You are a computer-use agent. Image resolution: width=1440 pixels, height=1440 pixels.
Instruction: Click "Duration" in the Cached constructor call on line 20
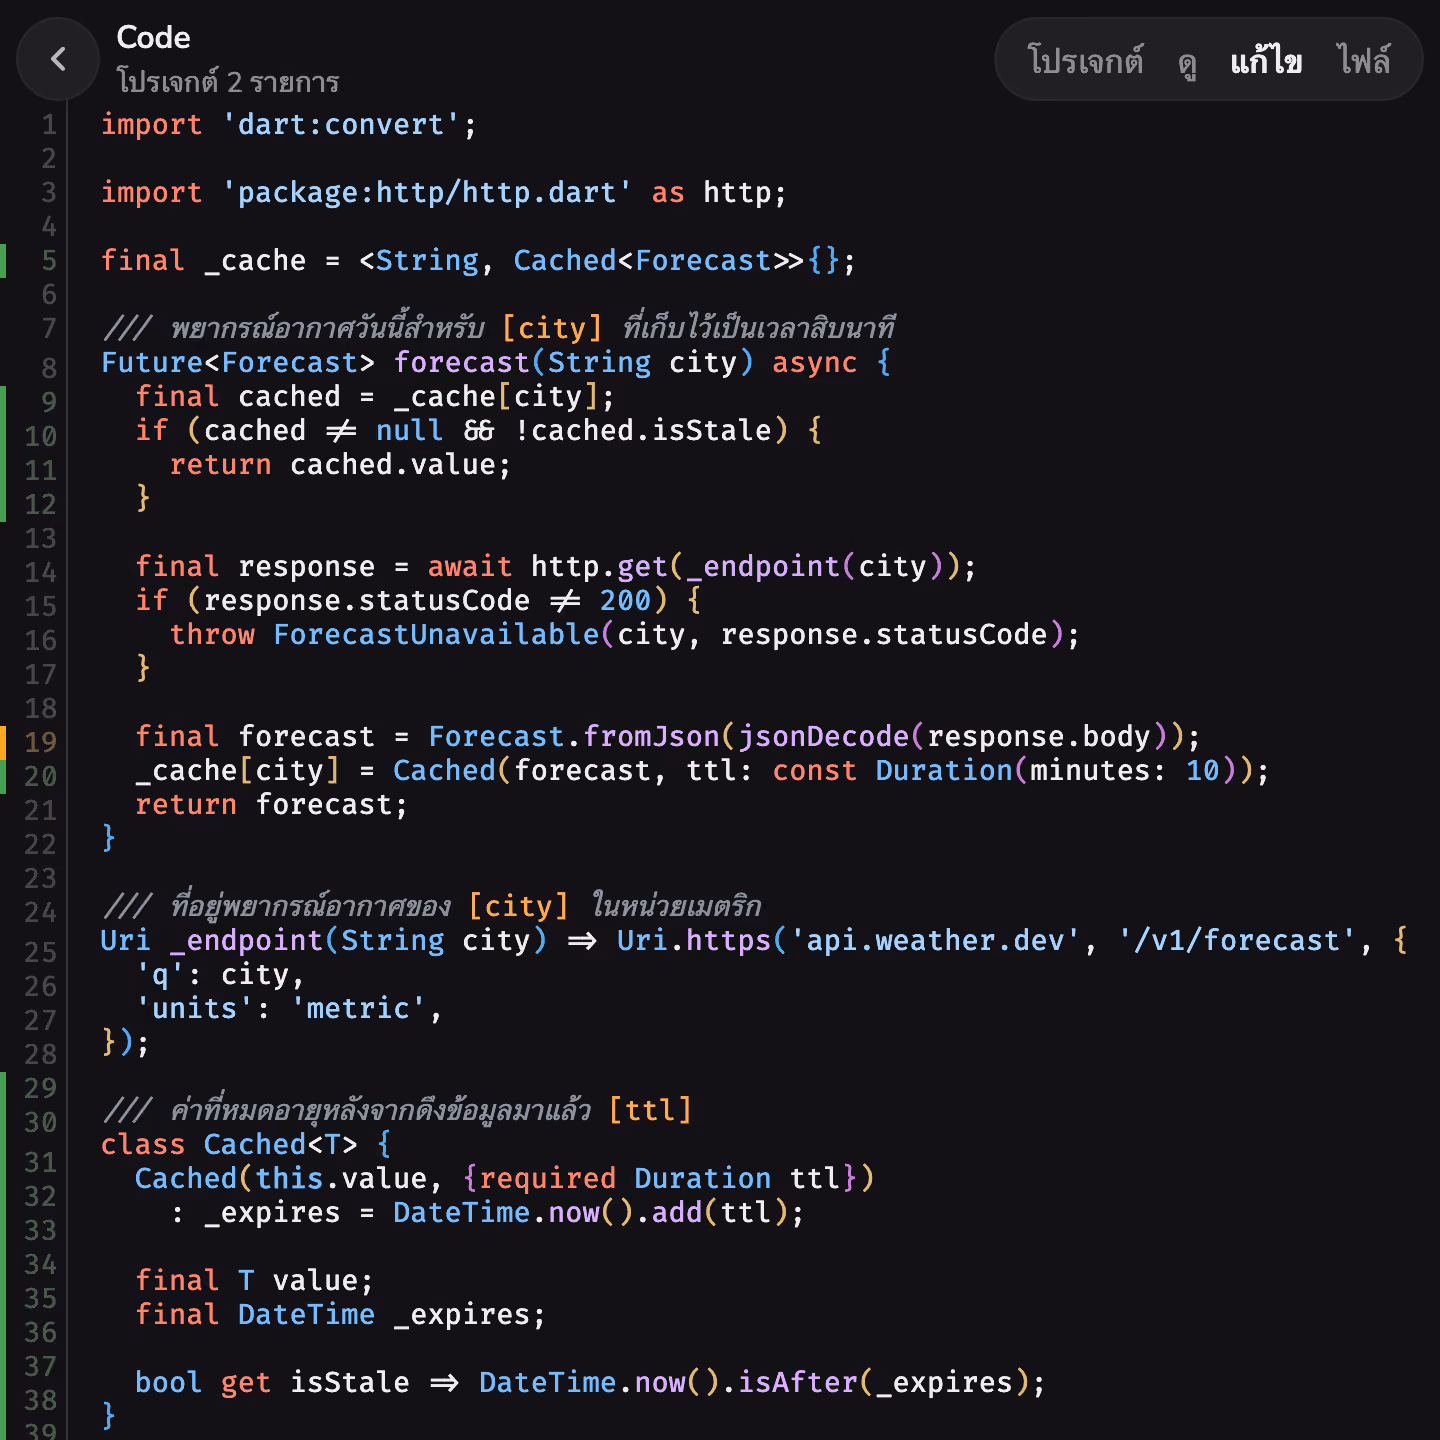coord(944,771)
